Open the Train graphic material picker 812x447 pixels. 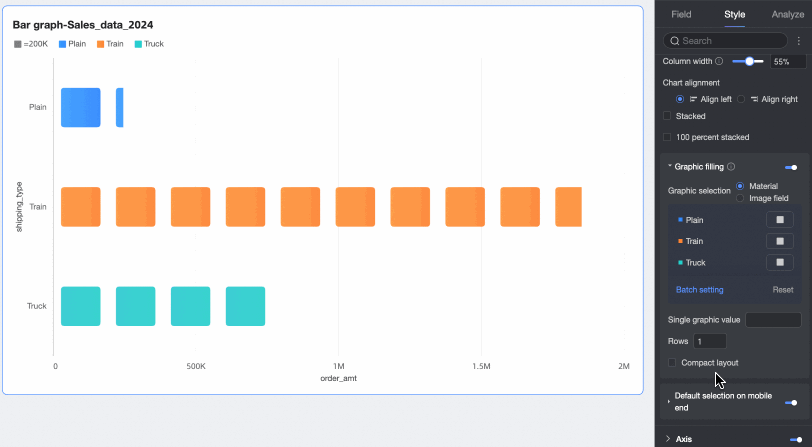tap(780, 241)
